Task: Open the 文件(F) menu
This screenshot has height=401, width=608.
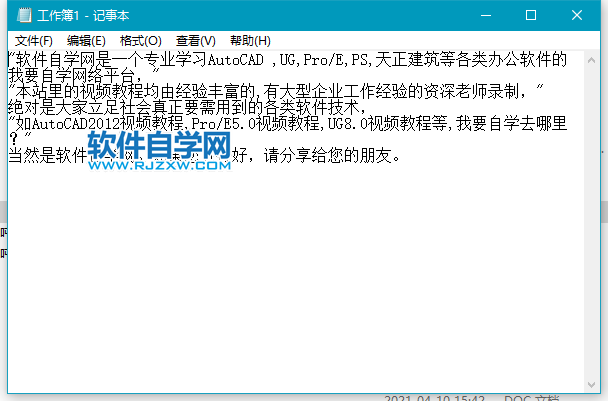Action: [x=34, y=41]
